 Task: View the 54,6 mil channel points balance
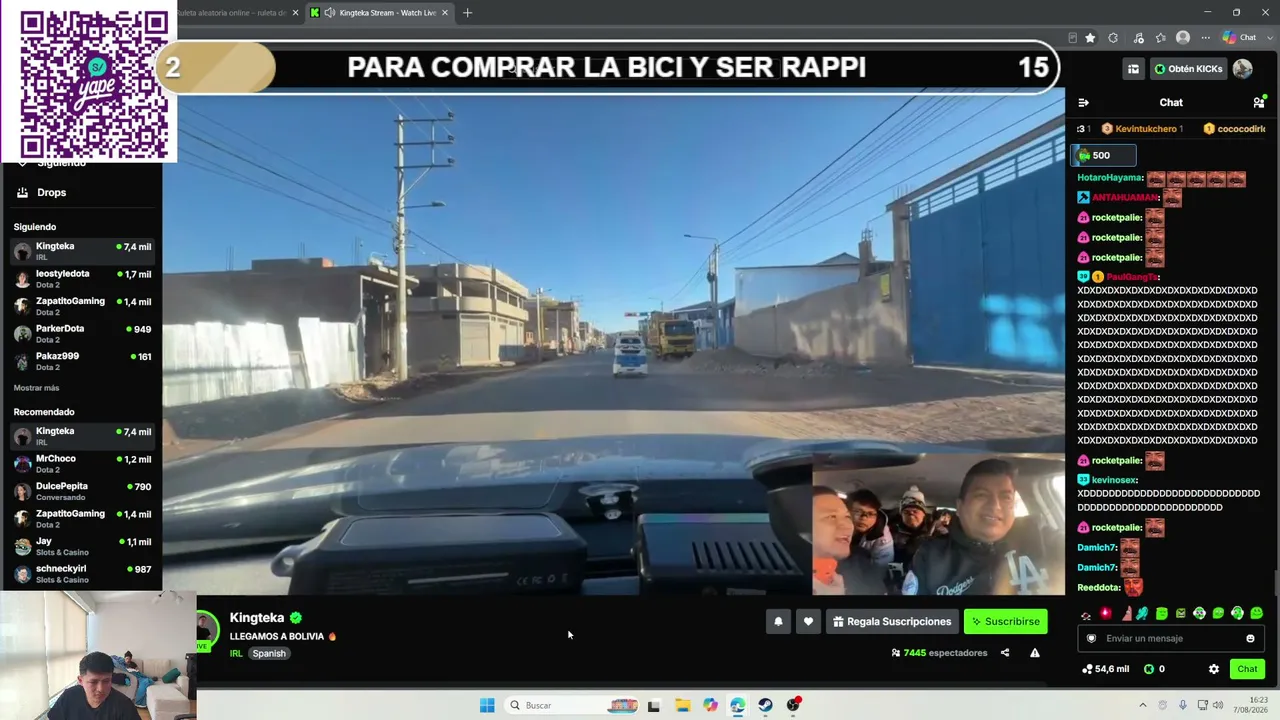click(1105, 669)
